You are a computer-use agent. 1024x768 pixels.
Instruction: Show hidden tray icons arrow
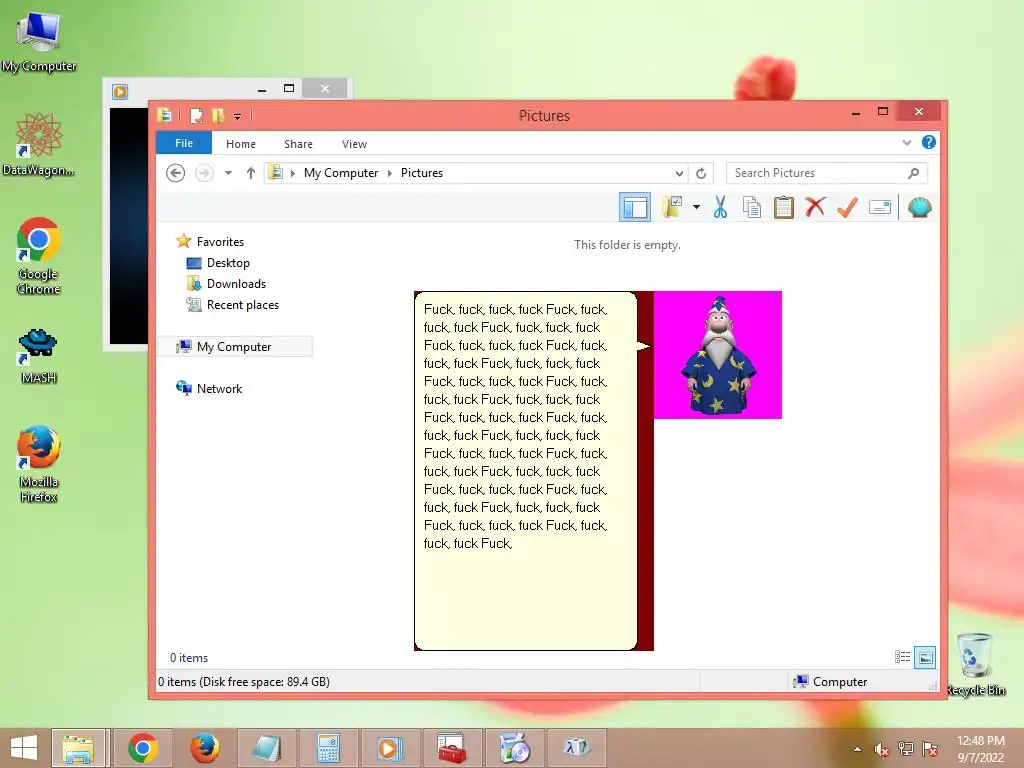click(857, 749)
